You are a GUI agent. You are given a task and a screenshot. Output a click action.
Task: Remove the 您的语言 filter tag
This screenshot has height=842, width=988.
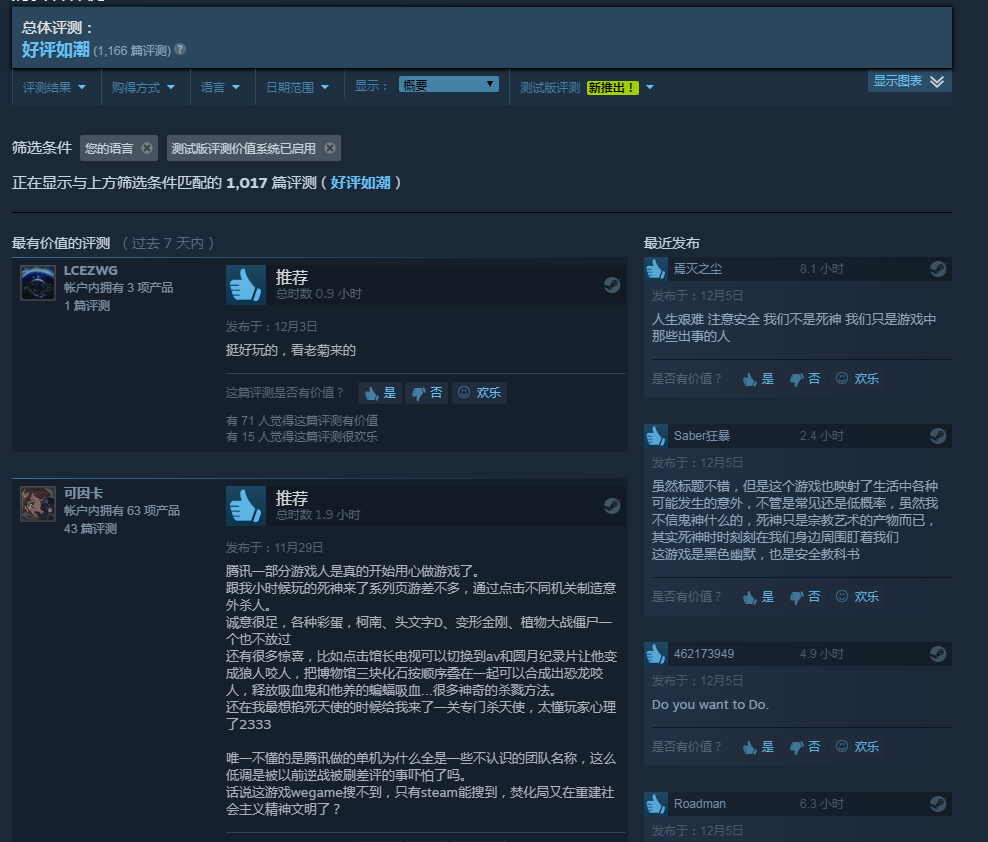click(147, 148)
